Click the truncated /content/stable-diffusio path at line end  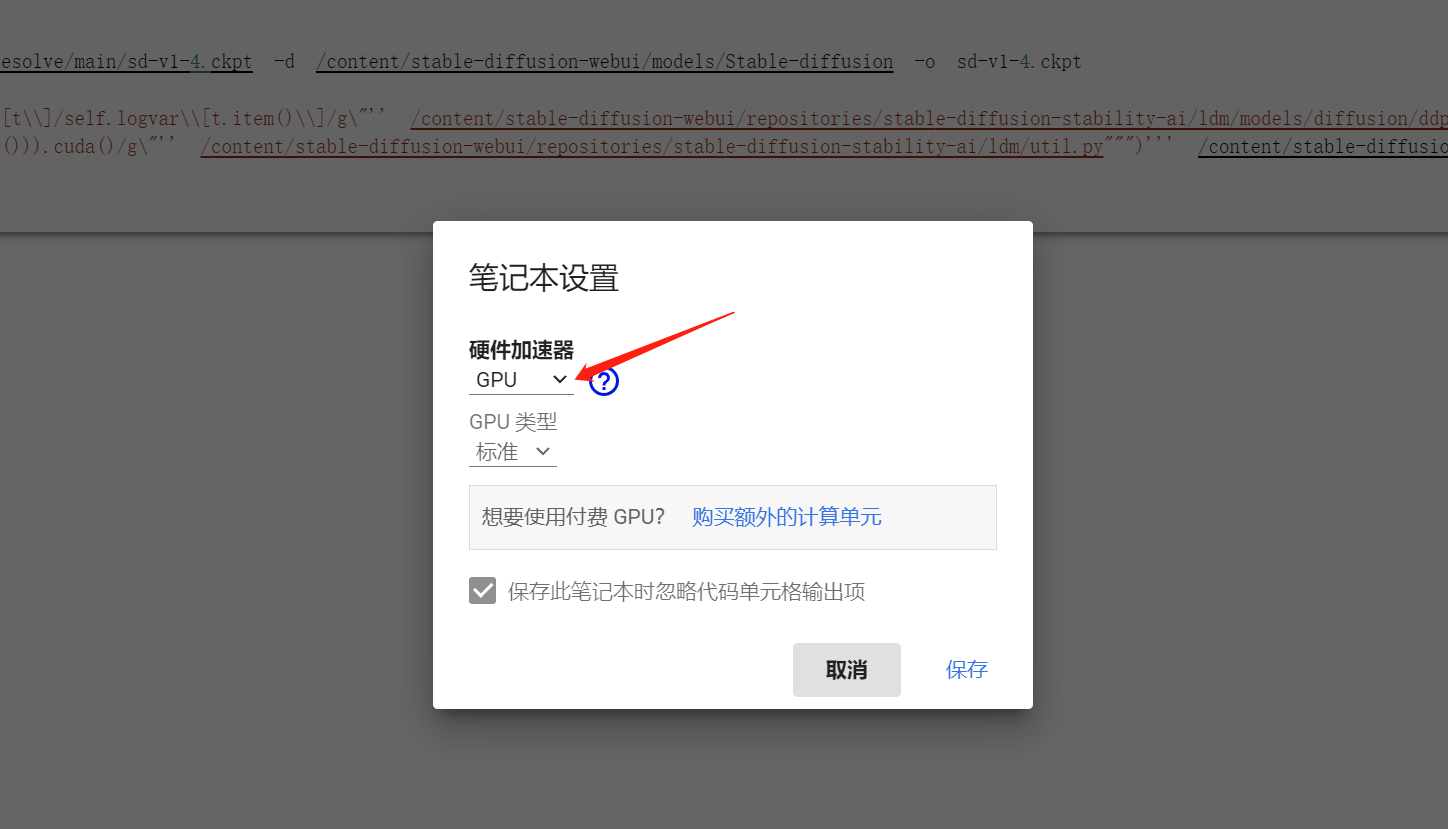(1322, 147)
